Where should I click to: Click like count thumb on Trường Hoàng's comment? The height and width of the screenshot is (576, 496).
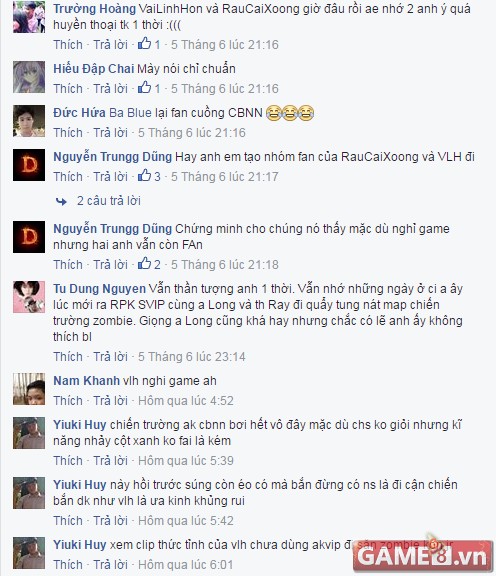click(149, 44)
